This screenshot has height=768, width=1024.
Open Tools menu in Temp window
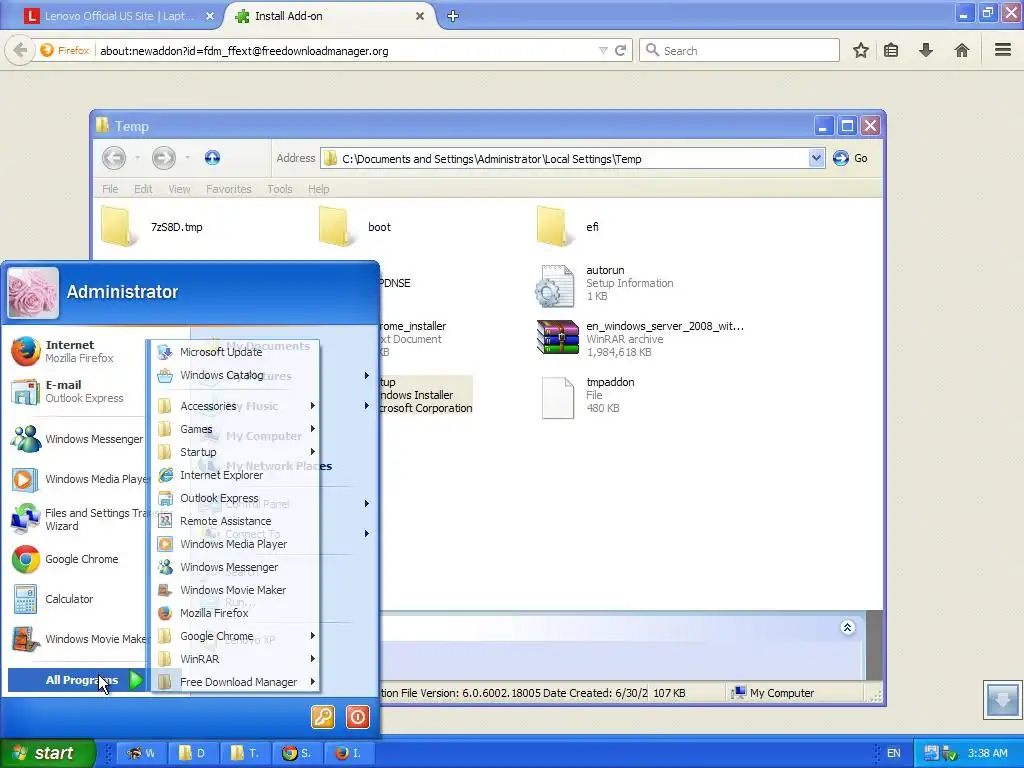click(280, 189)
